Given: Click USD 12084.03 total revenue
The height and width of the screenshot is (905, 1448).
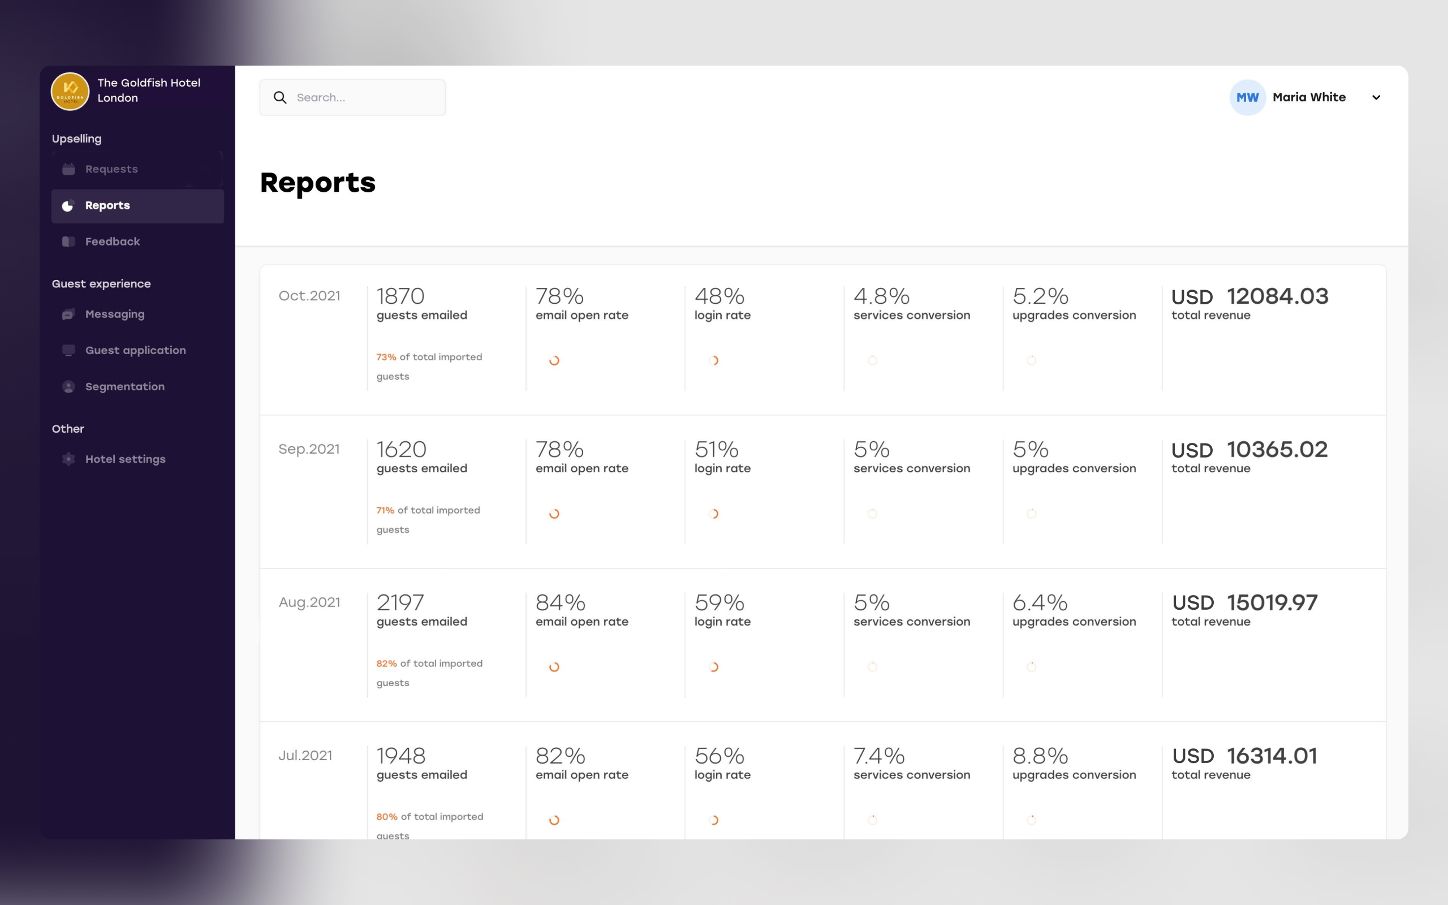Looking at the screenshot, I should coord(1250,297).
